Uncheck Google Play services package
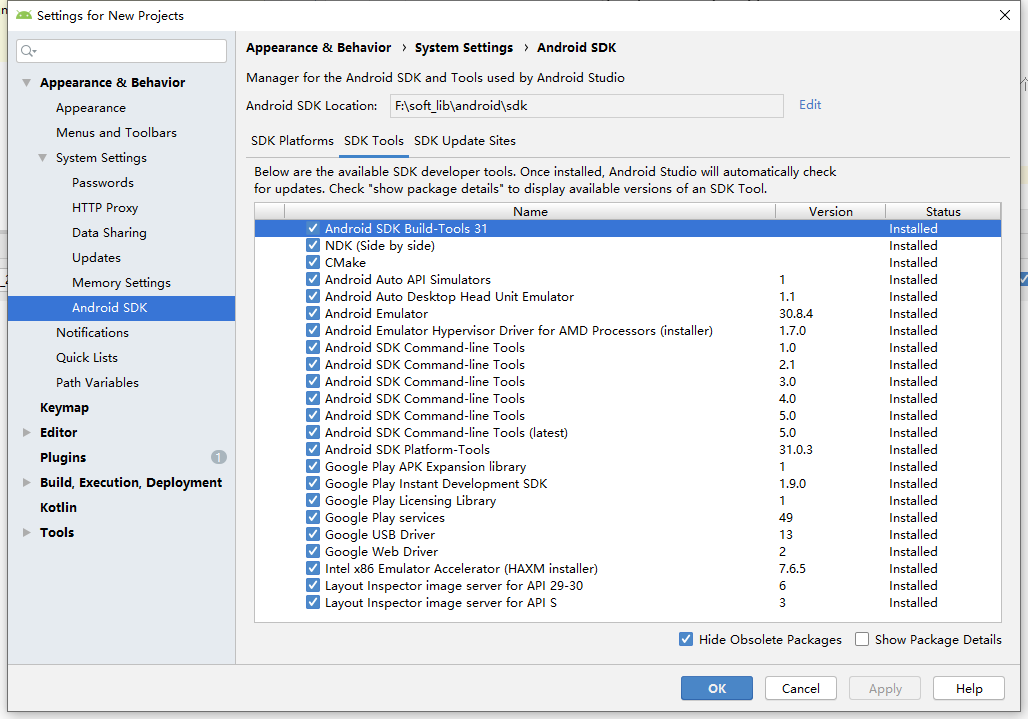Viewport: 1028px width, 719px height. 313,517
